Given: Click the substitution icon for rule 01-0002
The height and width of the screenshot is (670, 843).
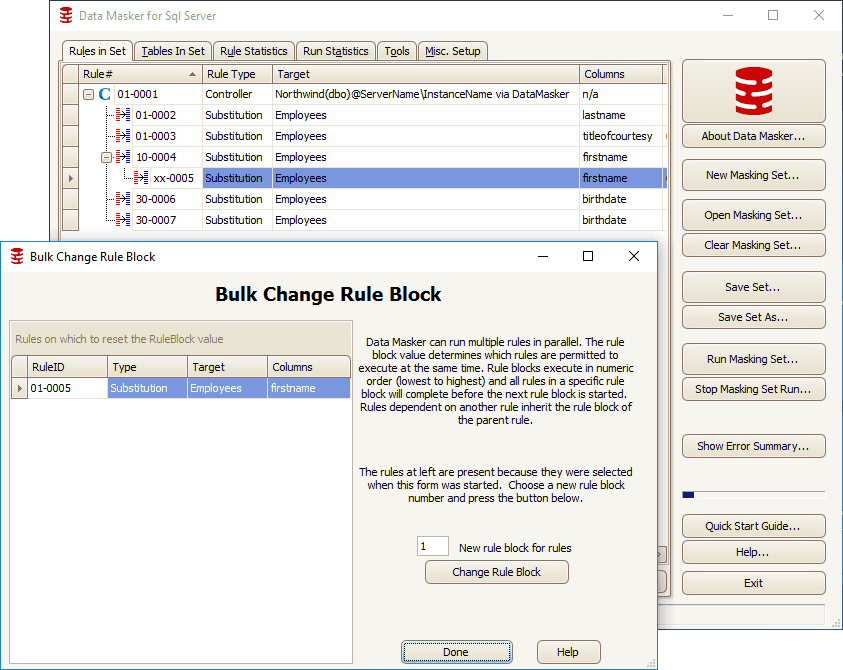Looking at the screenshot, I should (123, 115).
